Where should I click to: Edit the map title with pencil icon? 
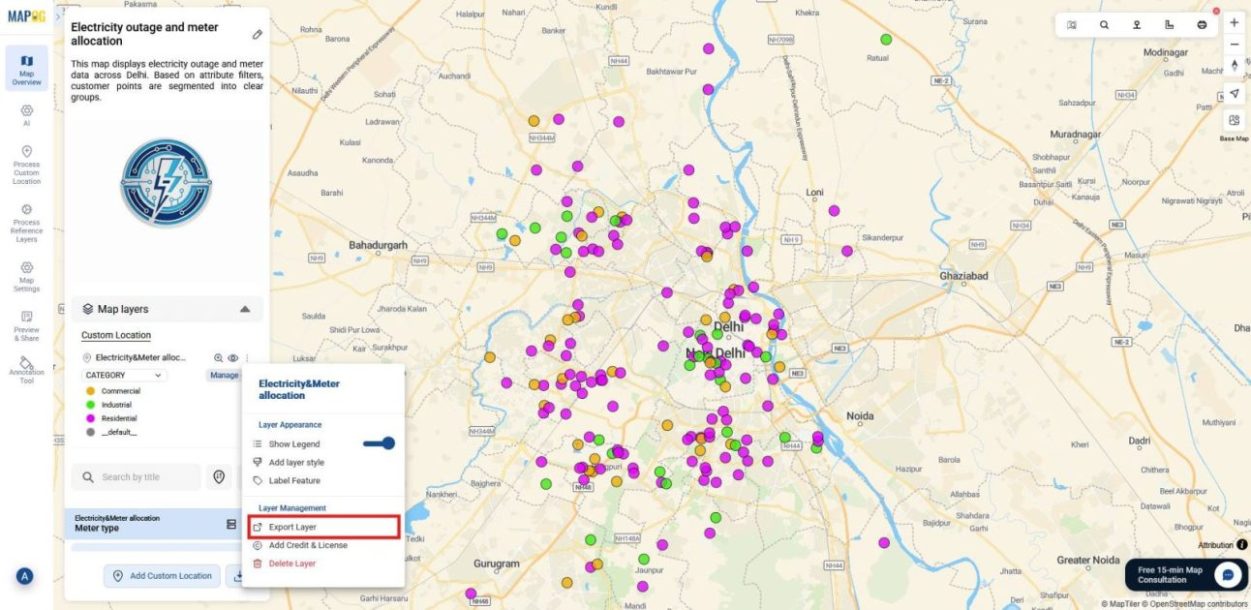pyautogui.click(x=257, y=34)
